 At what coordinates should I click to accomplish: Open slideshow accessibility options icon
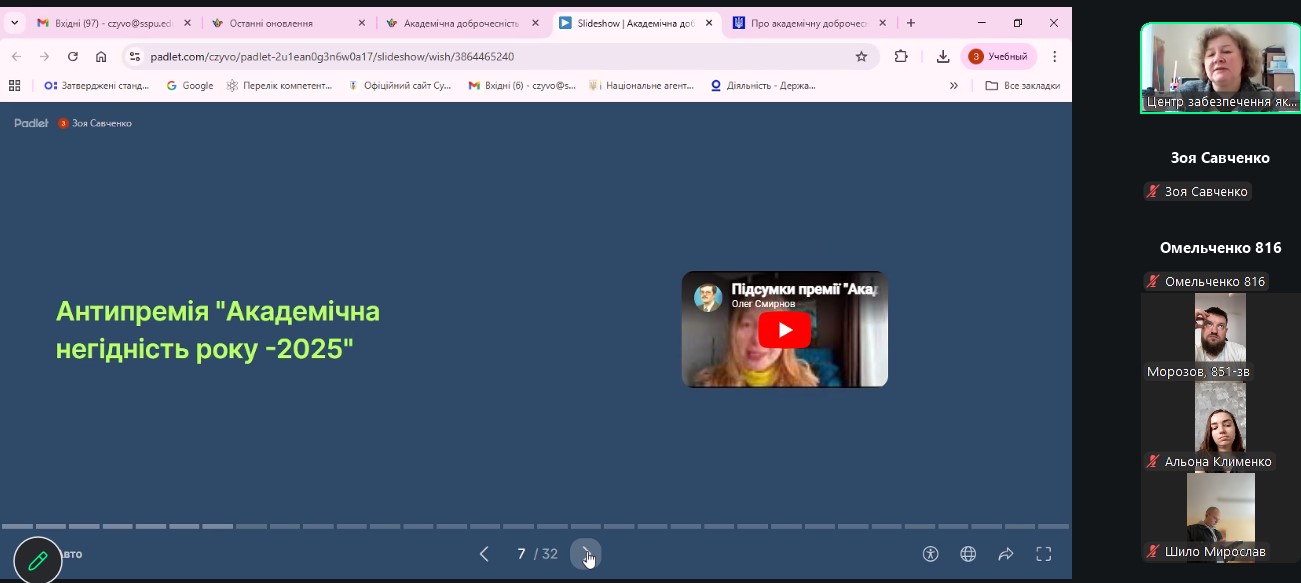click(931, 554)
